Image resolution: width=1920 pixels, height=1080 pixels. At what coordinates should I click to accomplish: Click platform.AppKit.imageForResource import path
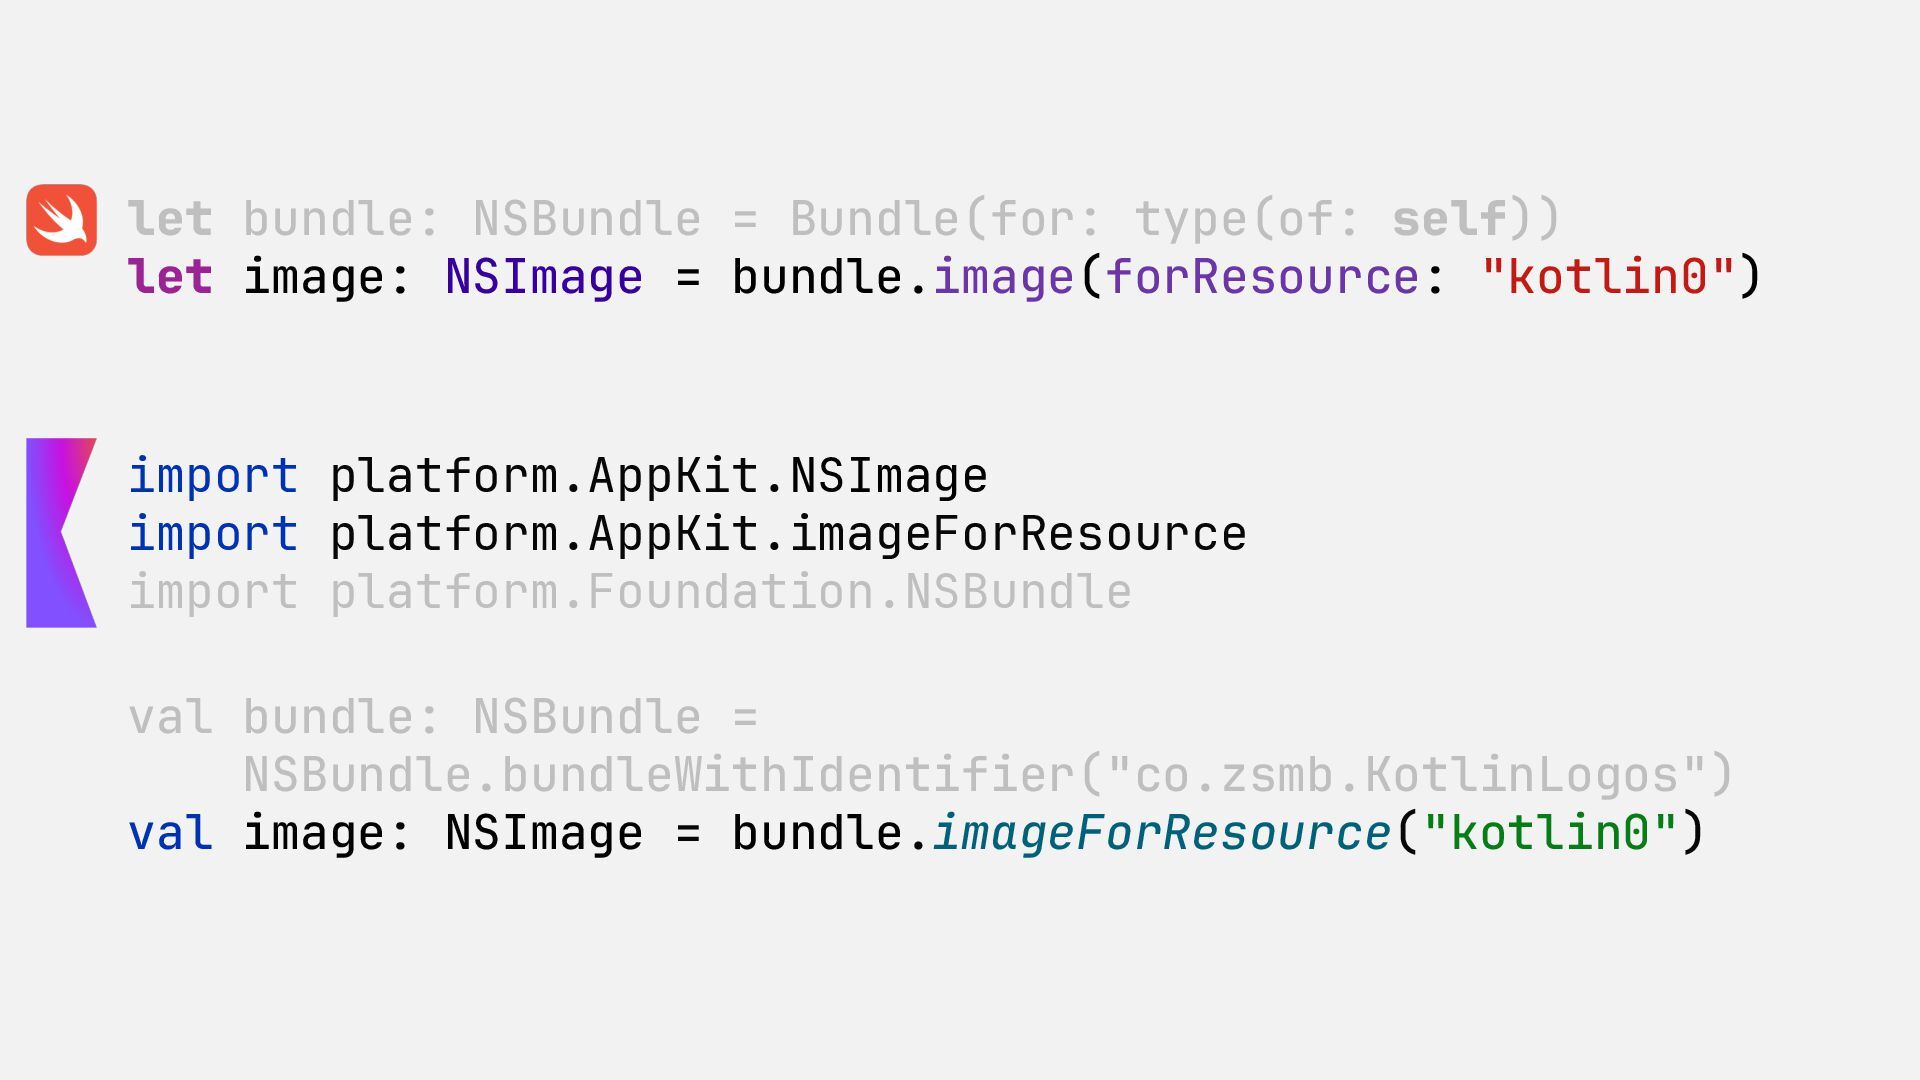[788, 533]
